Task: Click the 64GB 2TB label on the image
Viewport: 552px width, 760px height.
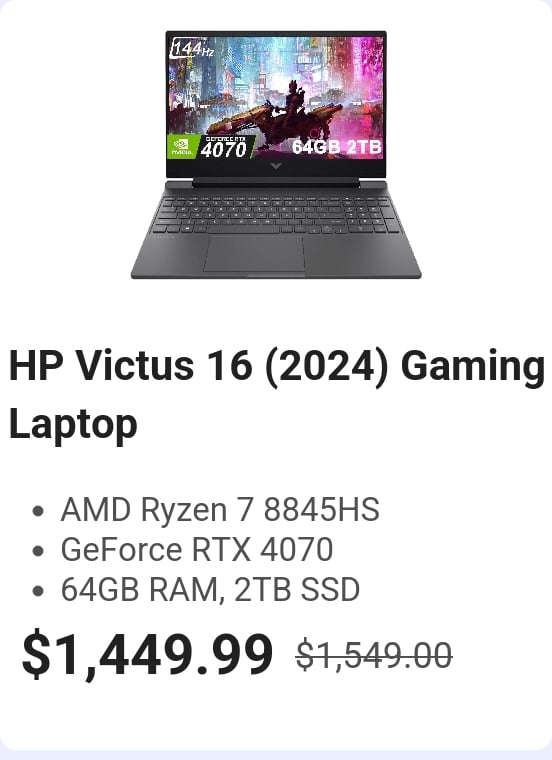Action: 336,146
